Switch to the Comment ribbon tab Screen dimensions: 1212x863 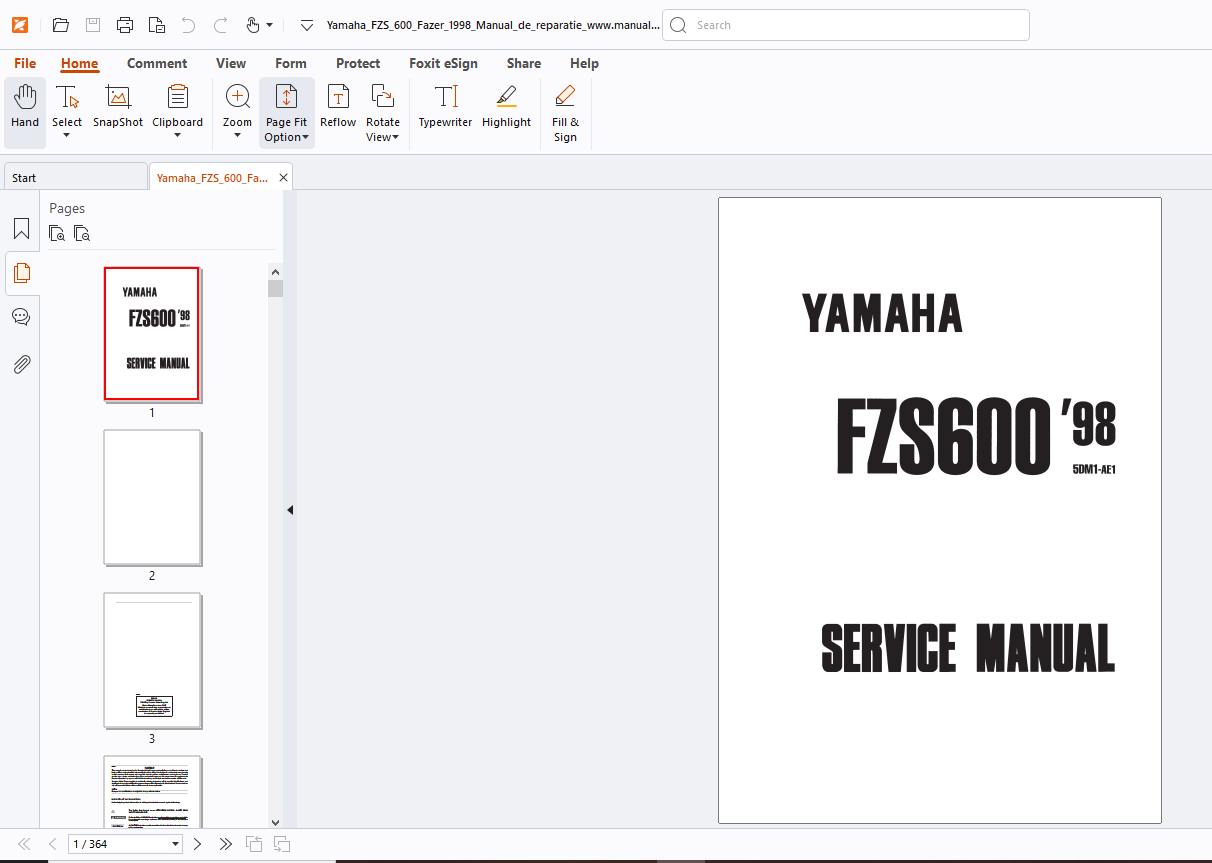[157, 63]
